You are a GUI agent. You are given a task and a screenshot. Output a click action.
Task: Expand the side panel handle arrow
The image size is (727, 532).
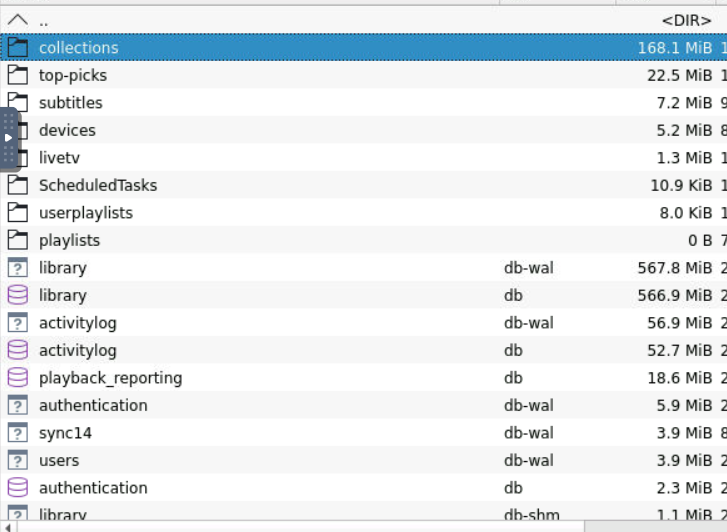(8, 138)
